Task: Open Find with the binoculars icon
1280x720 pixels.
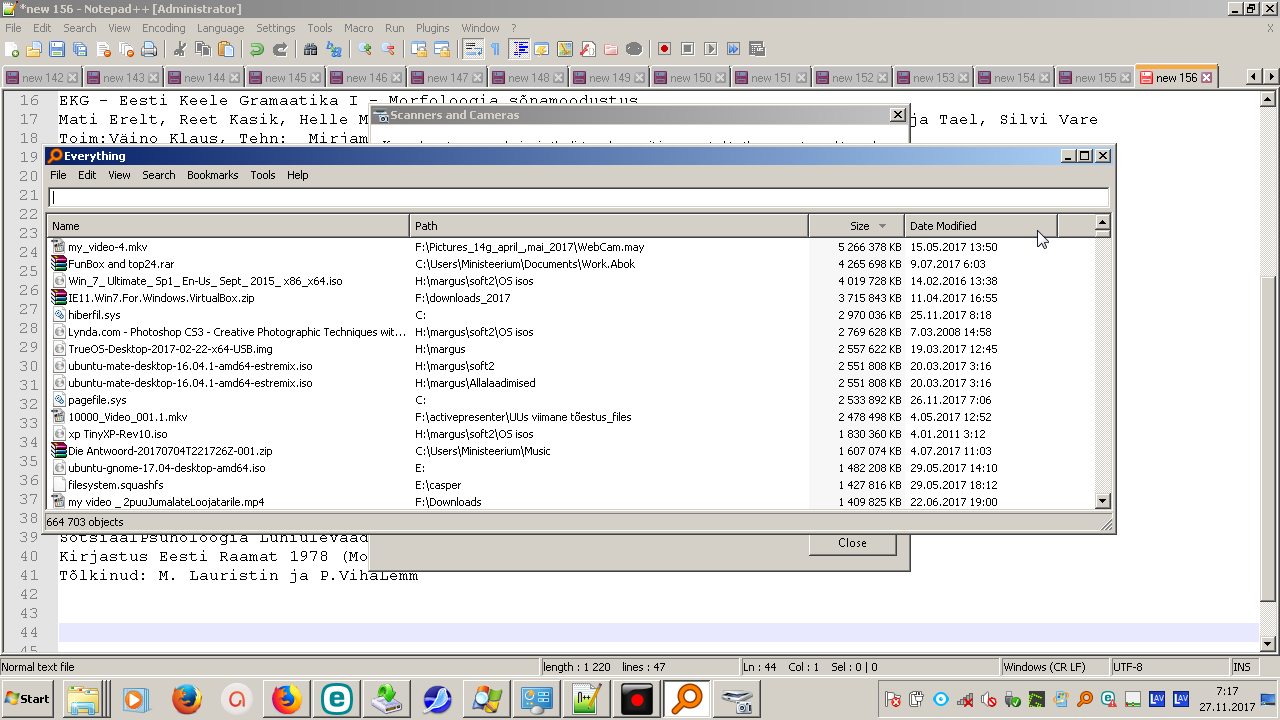Action: point(310,49)
